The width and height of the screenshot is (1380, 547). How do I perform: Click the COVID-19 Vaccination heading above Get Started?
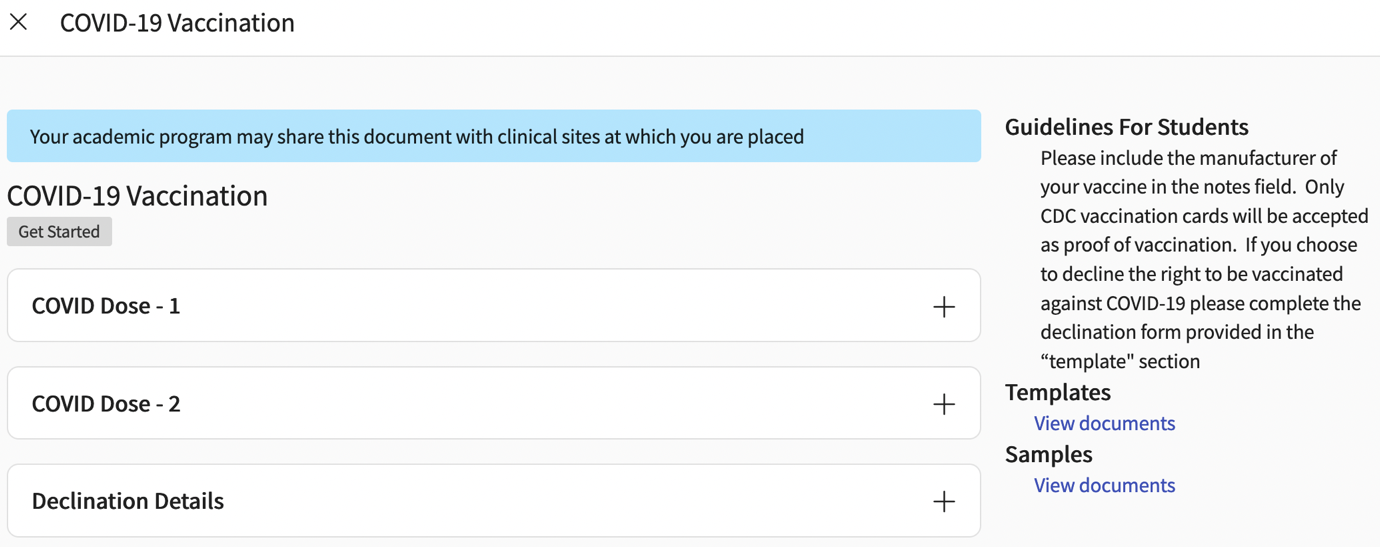point(137,196)
